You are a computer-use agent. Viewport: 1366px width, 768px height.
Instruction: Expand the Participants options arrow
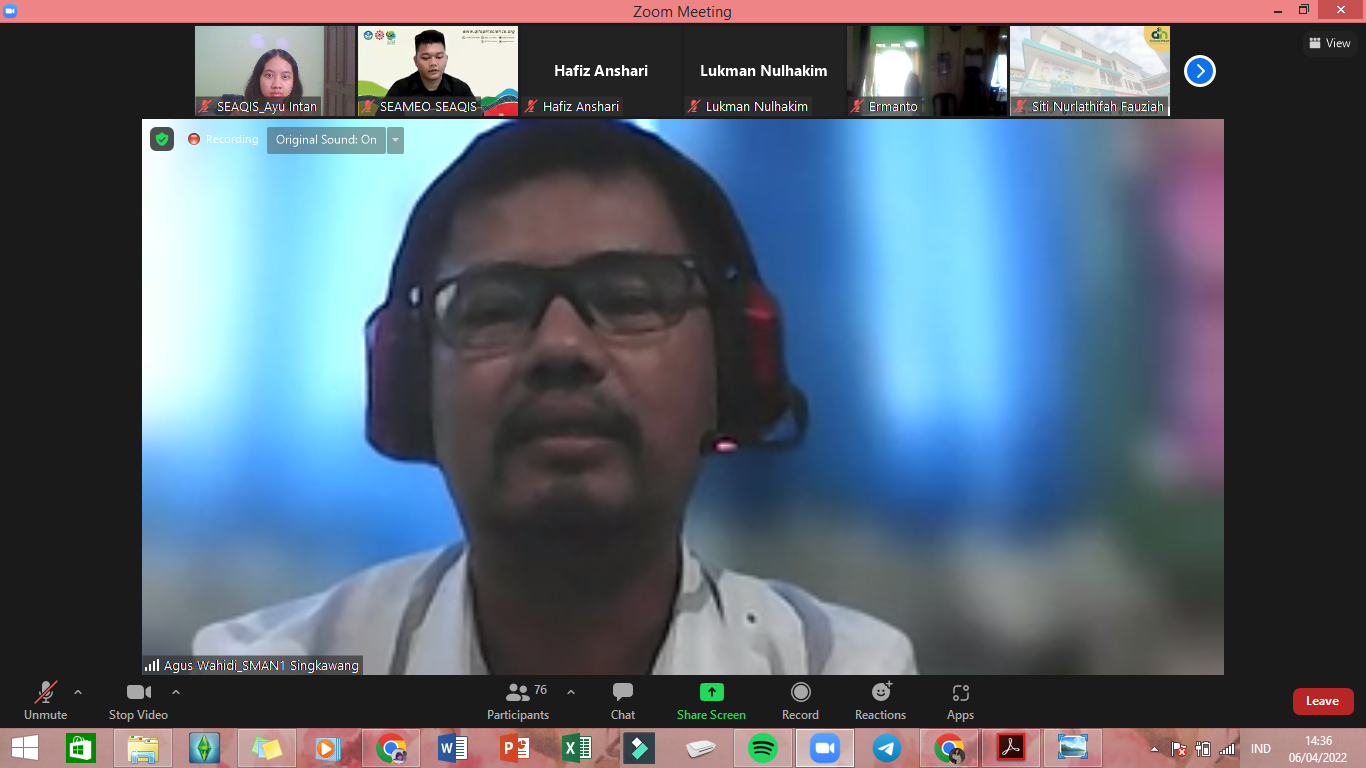point(571,692)
